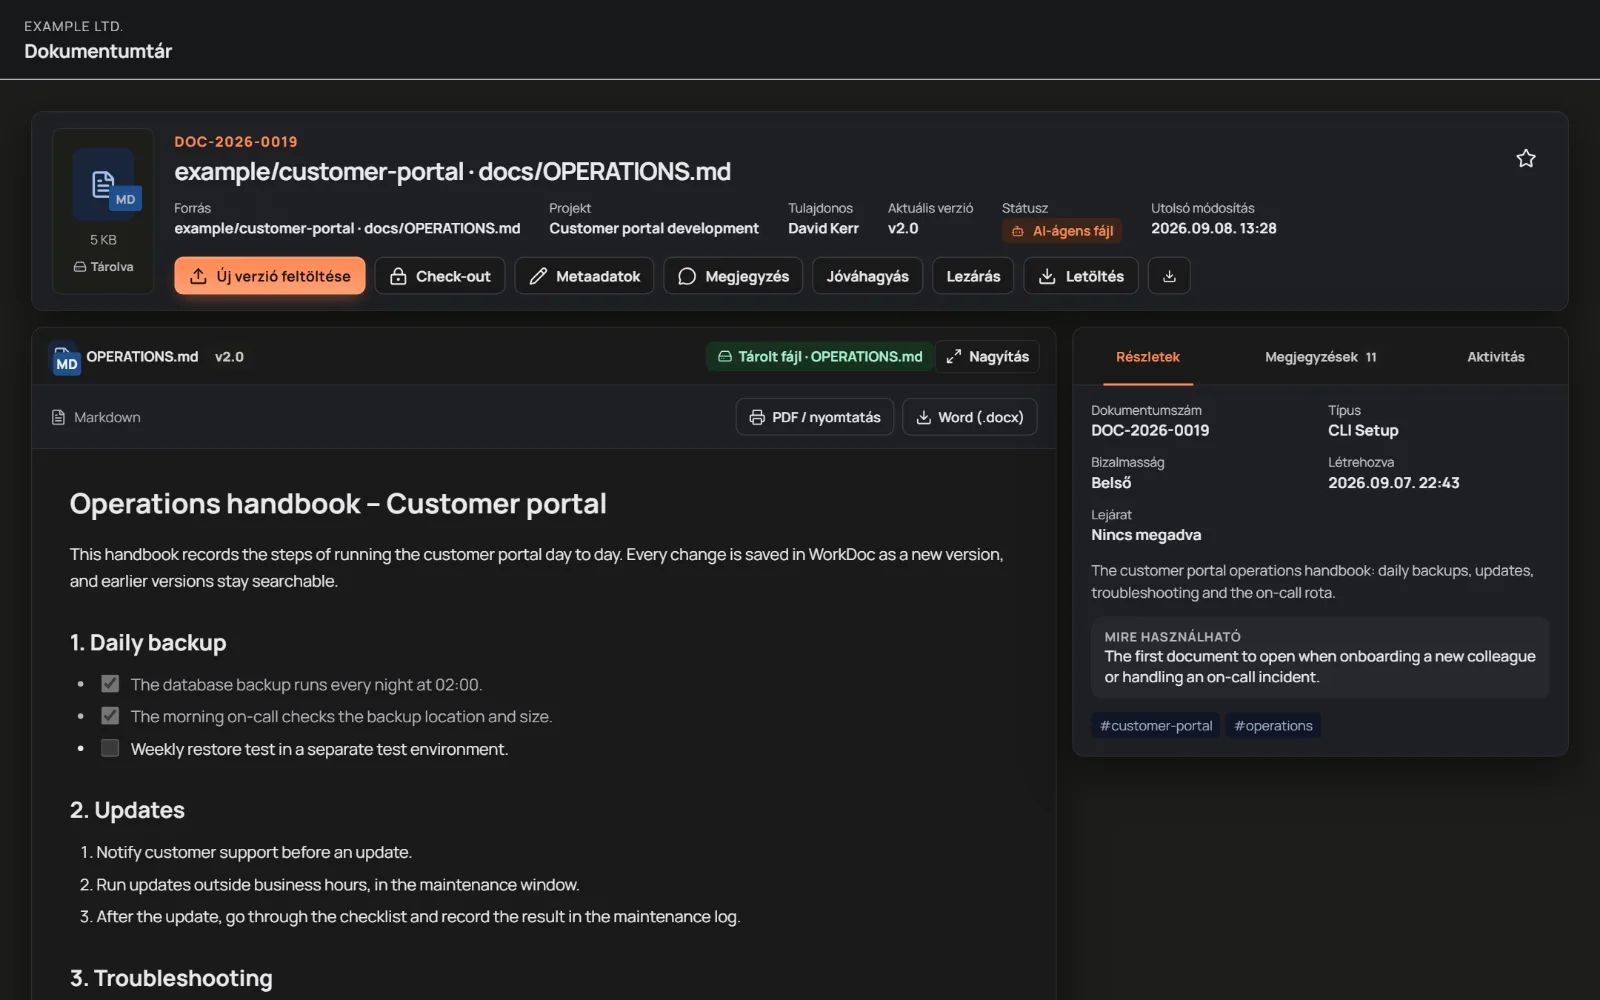Click the created date 2026.09.07. 22:43
Image resolution: width=1600 pixels, height=1000 pixels.
click(x=1394, y=483)
